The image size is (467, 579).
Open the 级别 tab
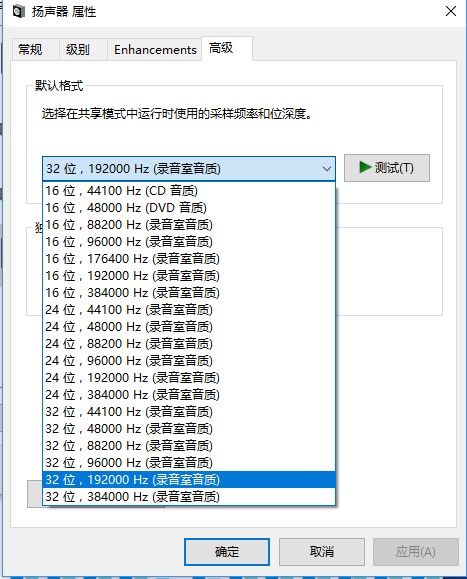pos(78,49)
